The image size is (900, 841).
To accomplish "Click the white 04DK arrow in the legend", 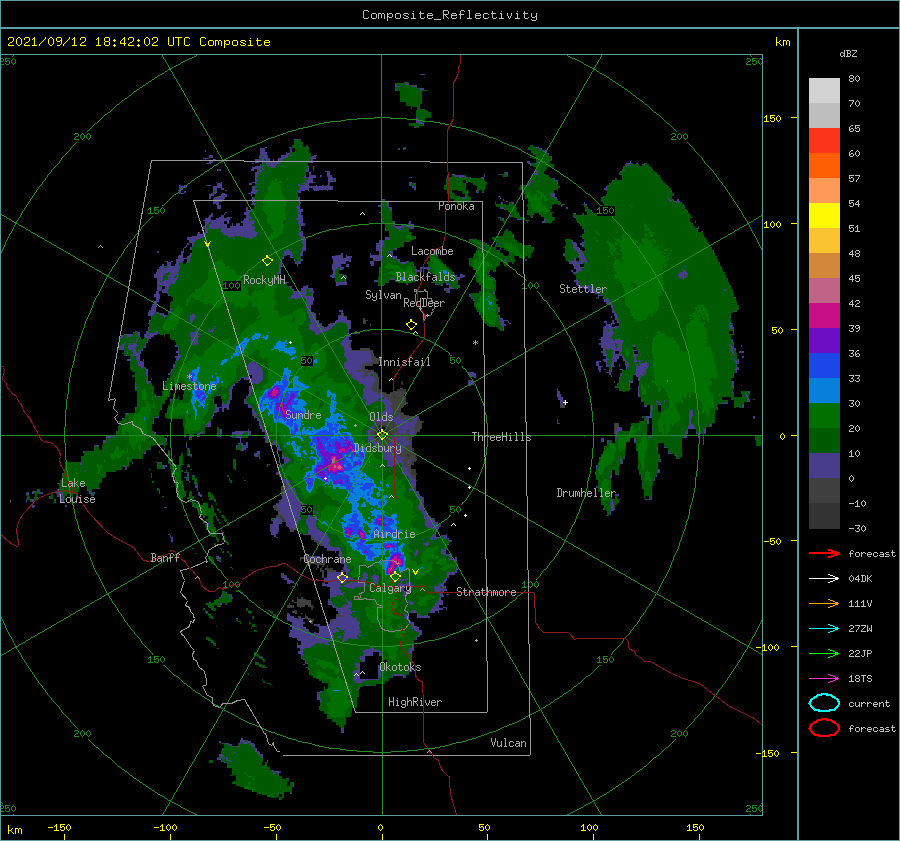I will 824,578.
